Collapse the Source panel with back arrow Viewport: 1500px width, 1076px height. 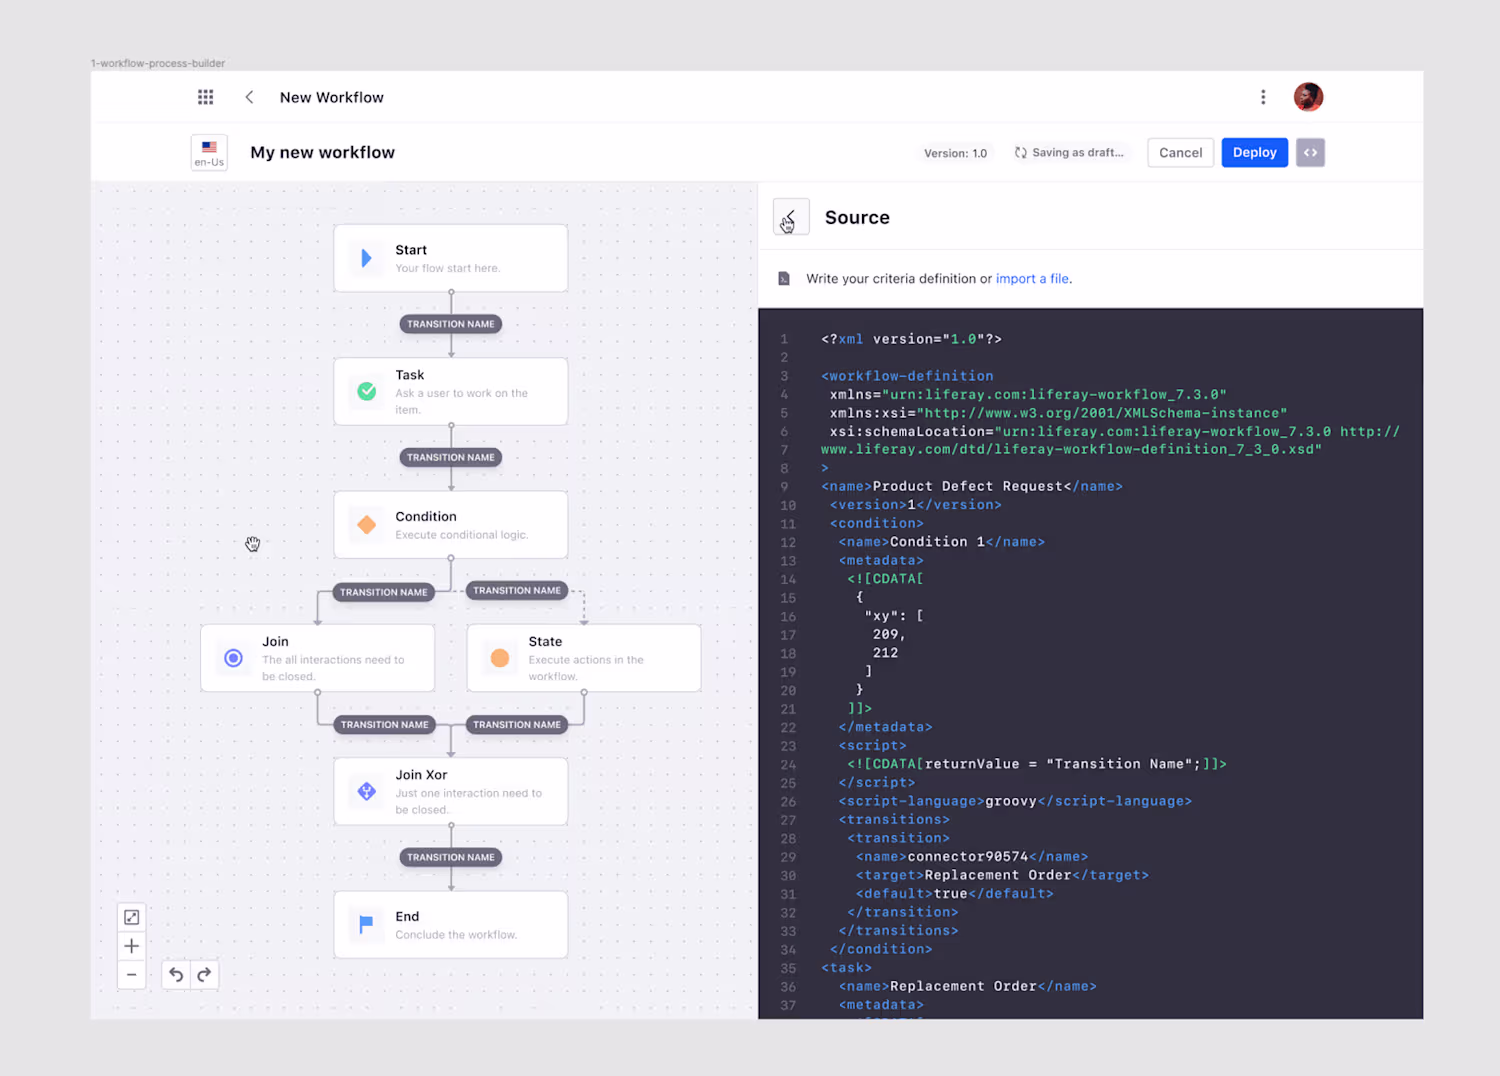coord(790,217)
